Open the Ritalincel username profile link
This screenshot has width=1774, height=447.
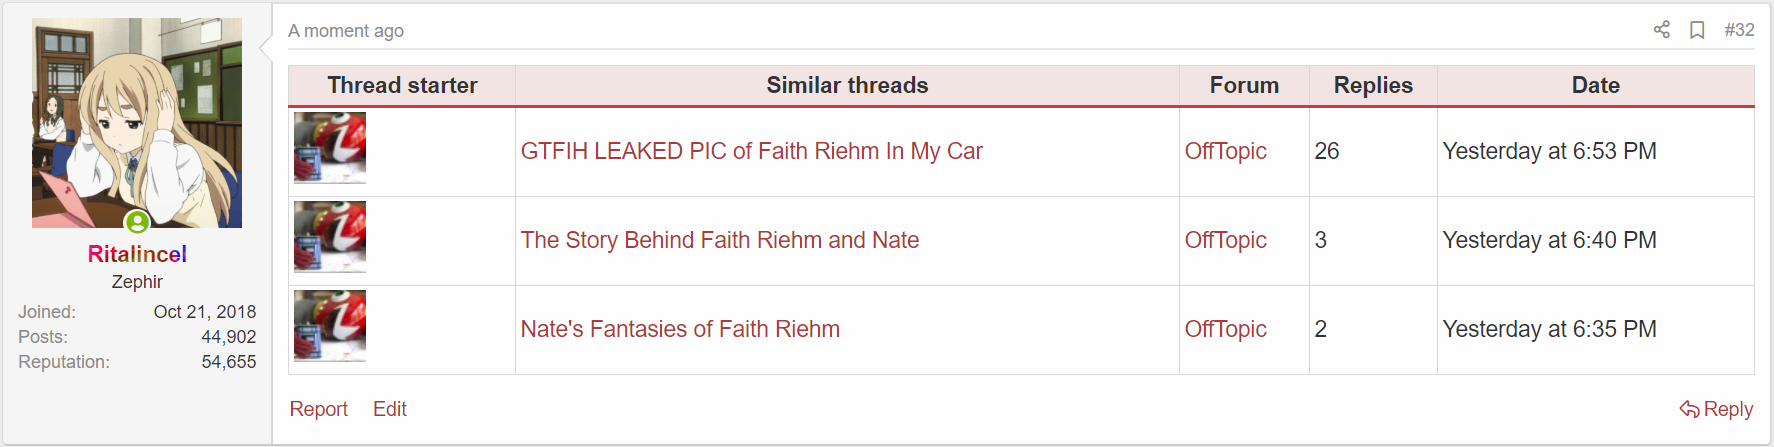coord(137,254)
